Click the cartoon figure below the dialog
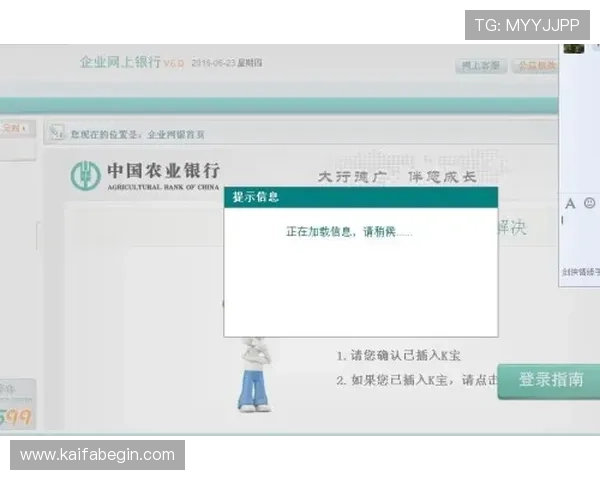The height and width of the screenshot is (480, 600). [254, 374]
